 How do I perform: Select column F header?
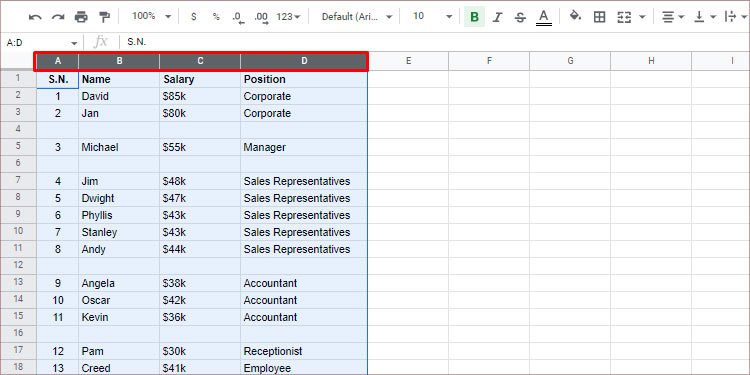pos(489,61)
